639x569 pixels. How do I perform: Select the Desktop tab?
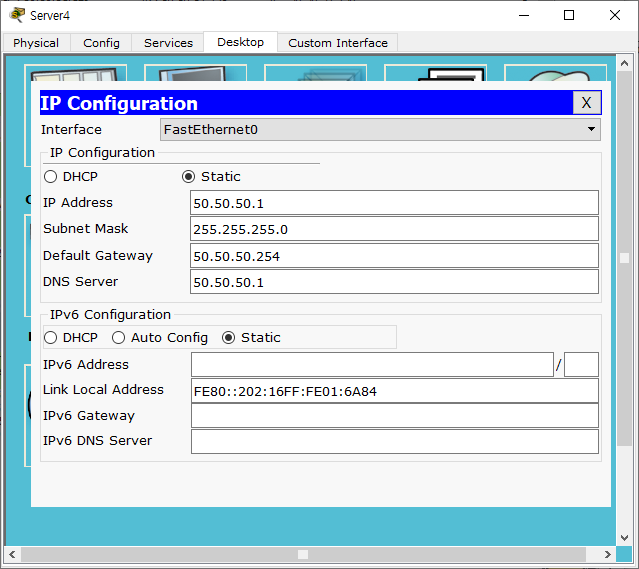coord(240,42)
